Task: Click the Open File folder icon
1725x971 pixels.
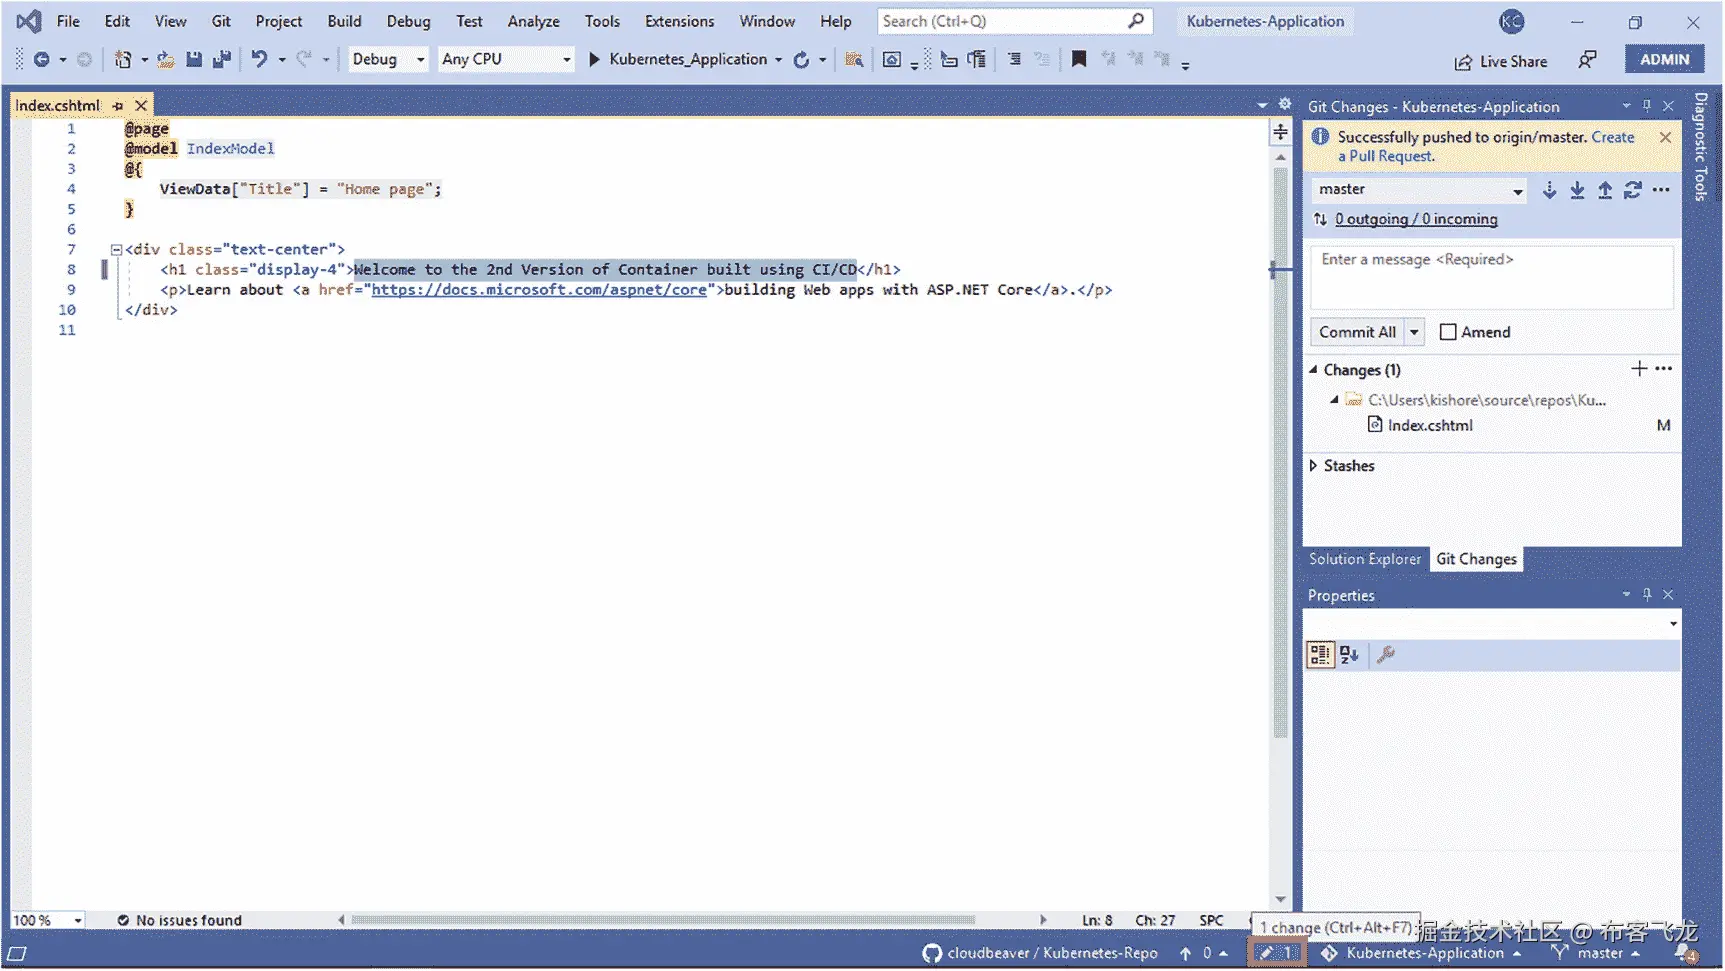Action: 166,60
